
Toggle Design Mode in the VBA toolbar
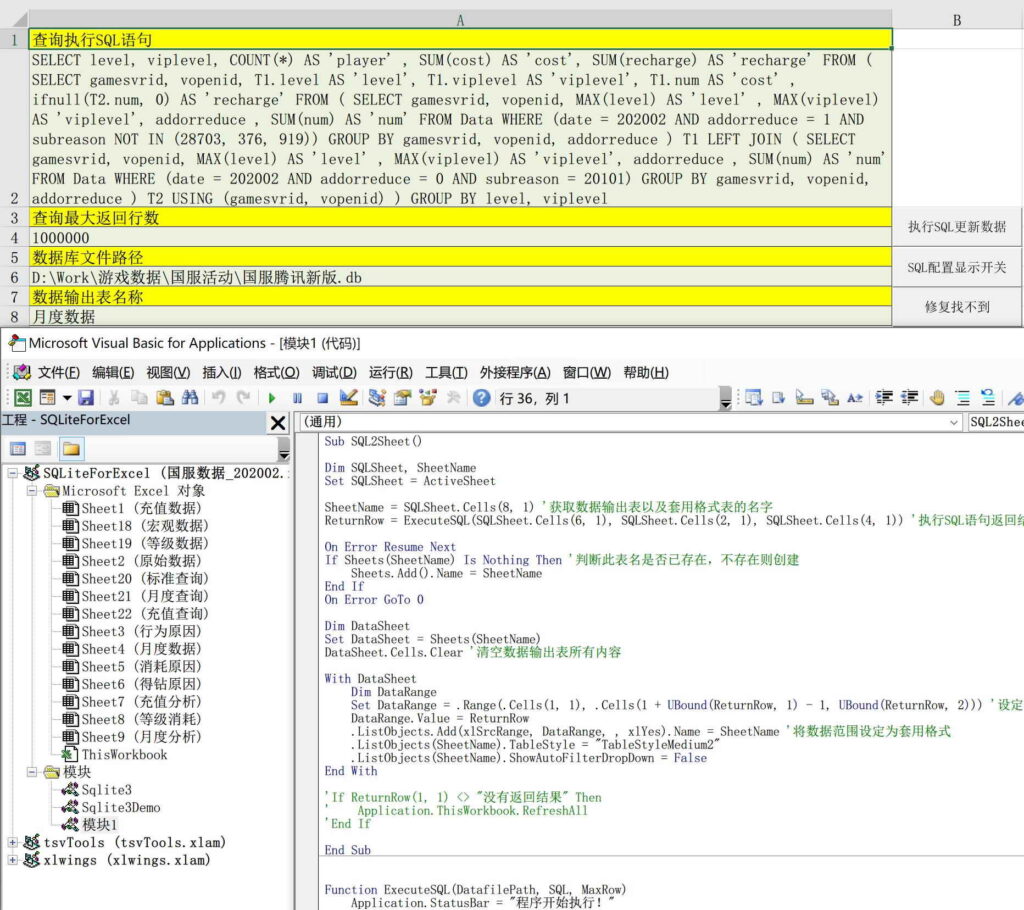tap(349, 398)
